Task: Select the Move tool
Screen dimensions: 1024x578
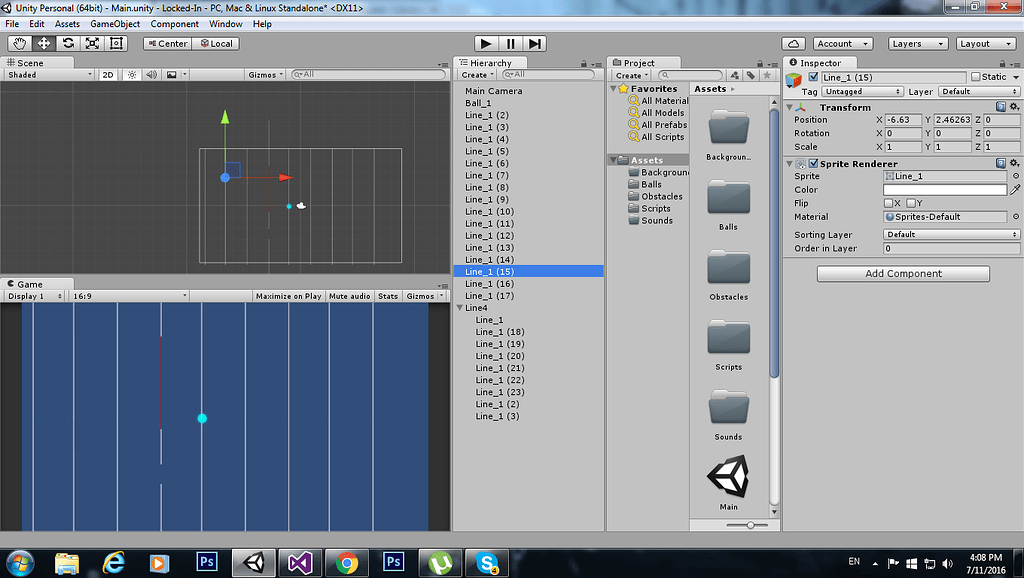Action: click(42, 44)
